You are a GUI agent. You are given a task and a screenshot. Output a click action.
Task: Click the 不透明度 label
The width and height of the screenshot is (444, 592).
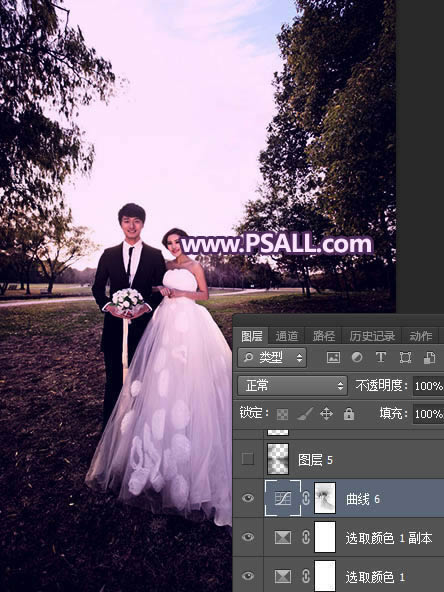click(381, 385)
